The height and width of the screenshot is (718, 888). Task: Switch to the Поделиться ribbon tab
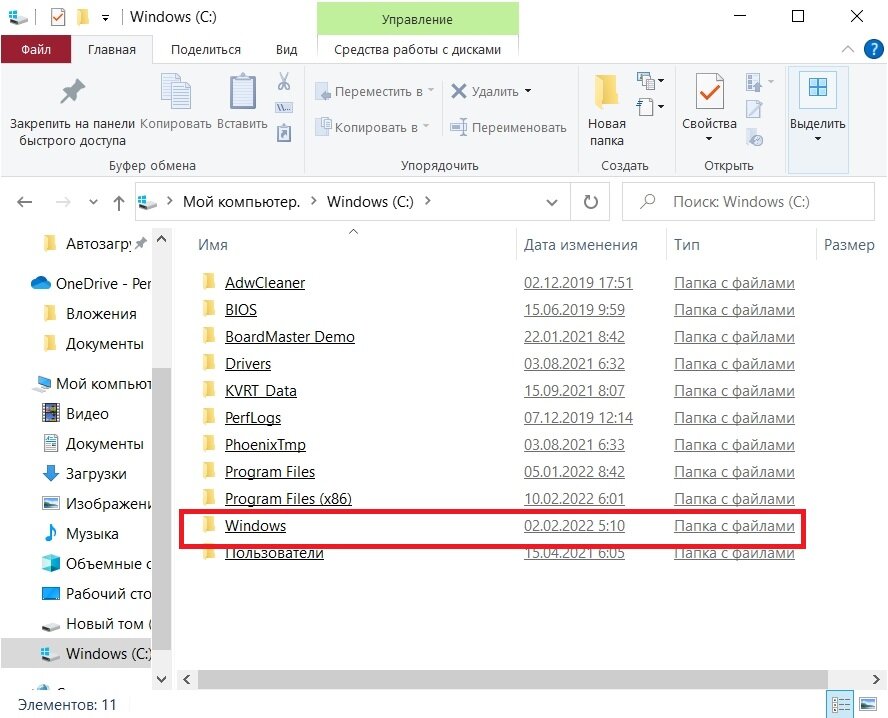[x=206, y=49]
